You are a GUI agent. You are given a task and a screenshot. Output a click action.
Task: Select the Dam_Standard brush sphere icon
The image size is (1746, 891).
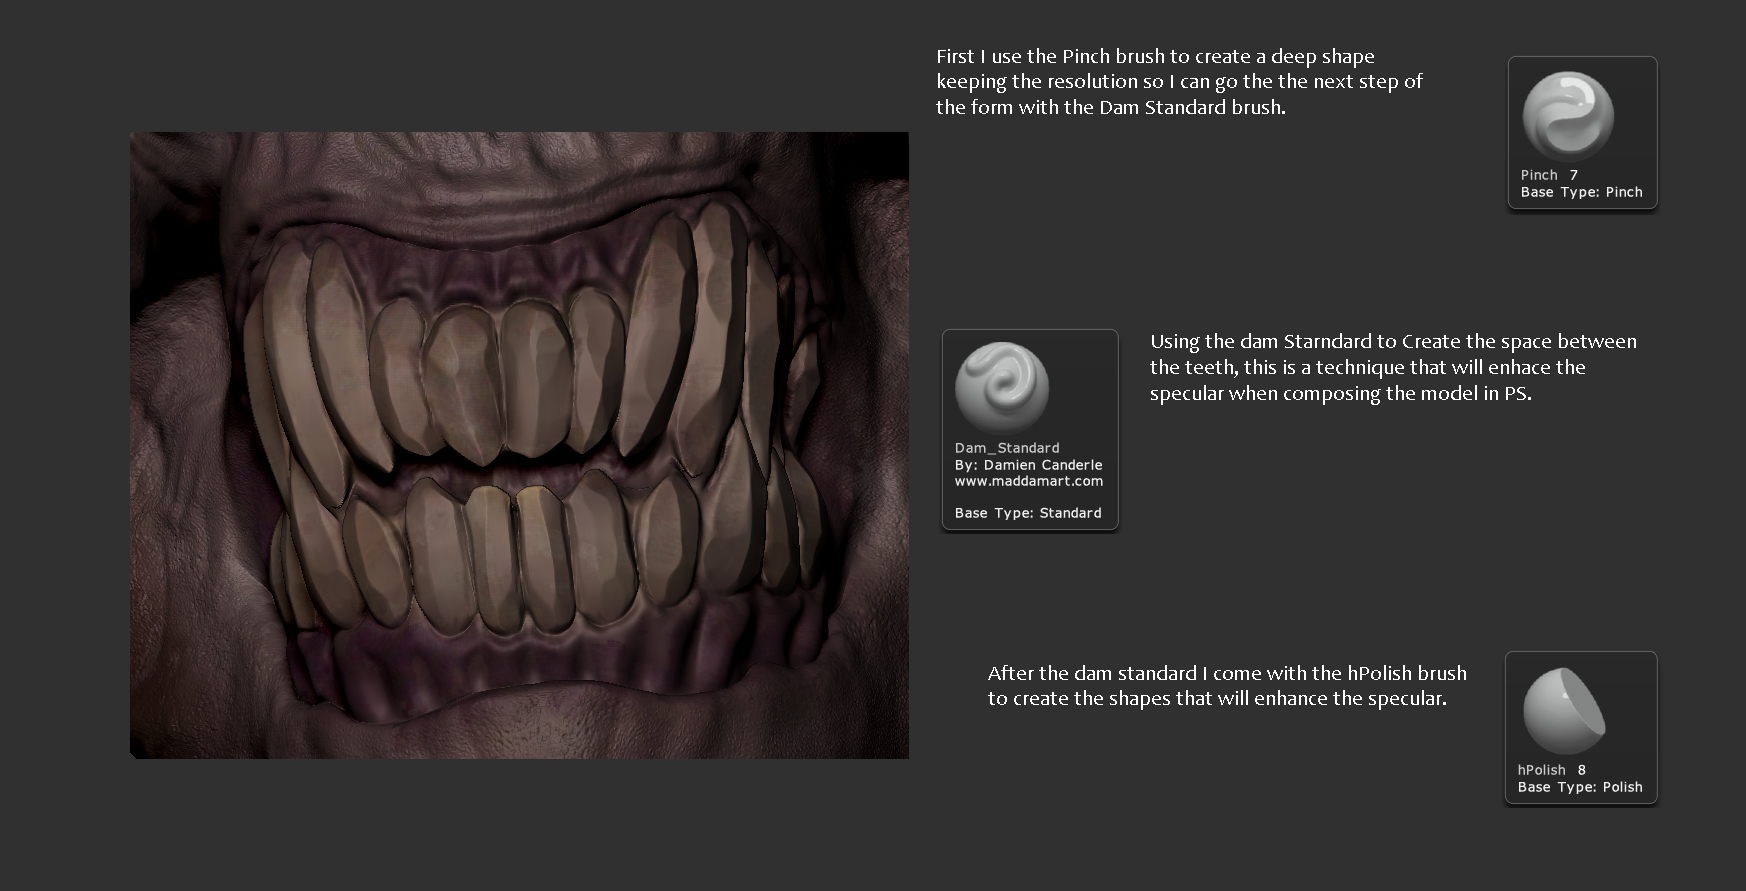pos(1002,388)
